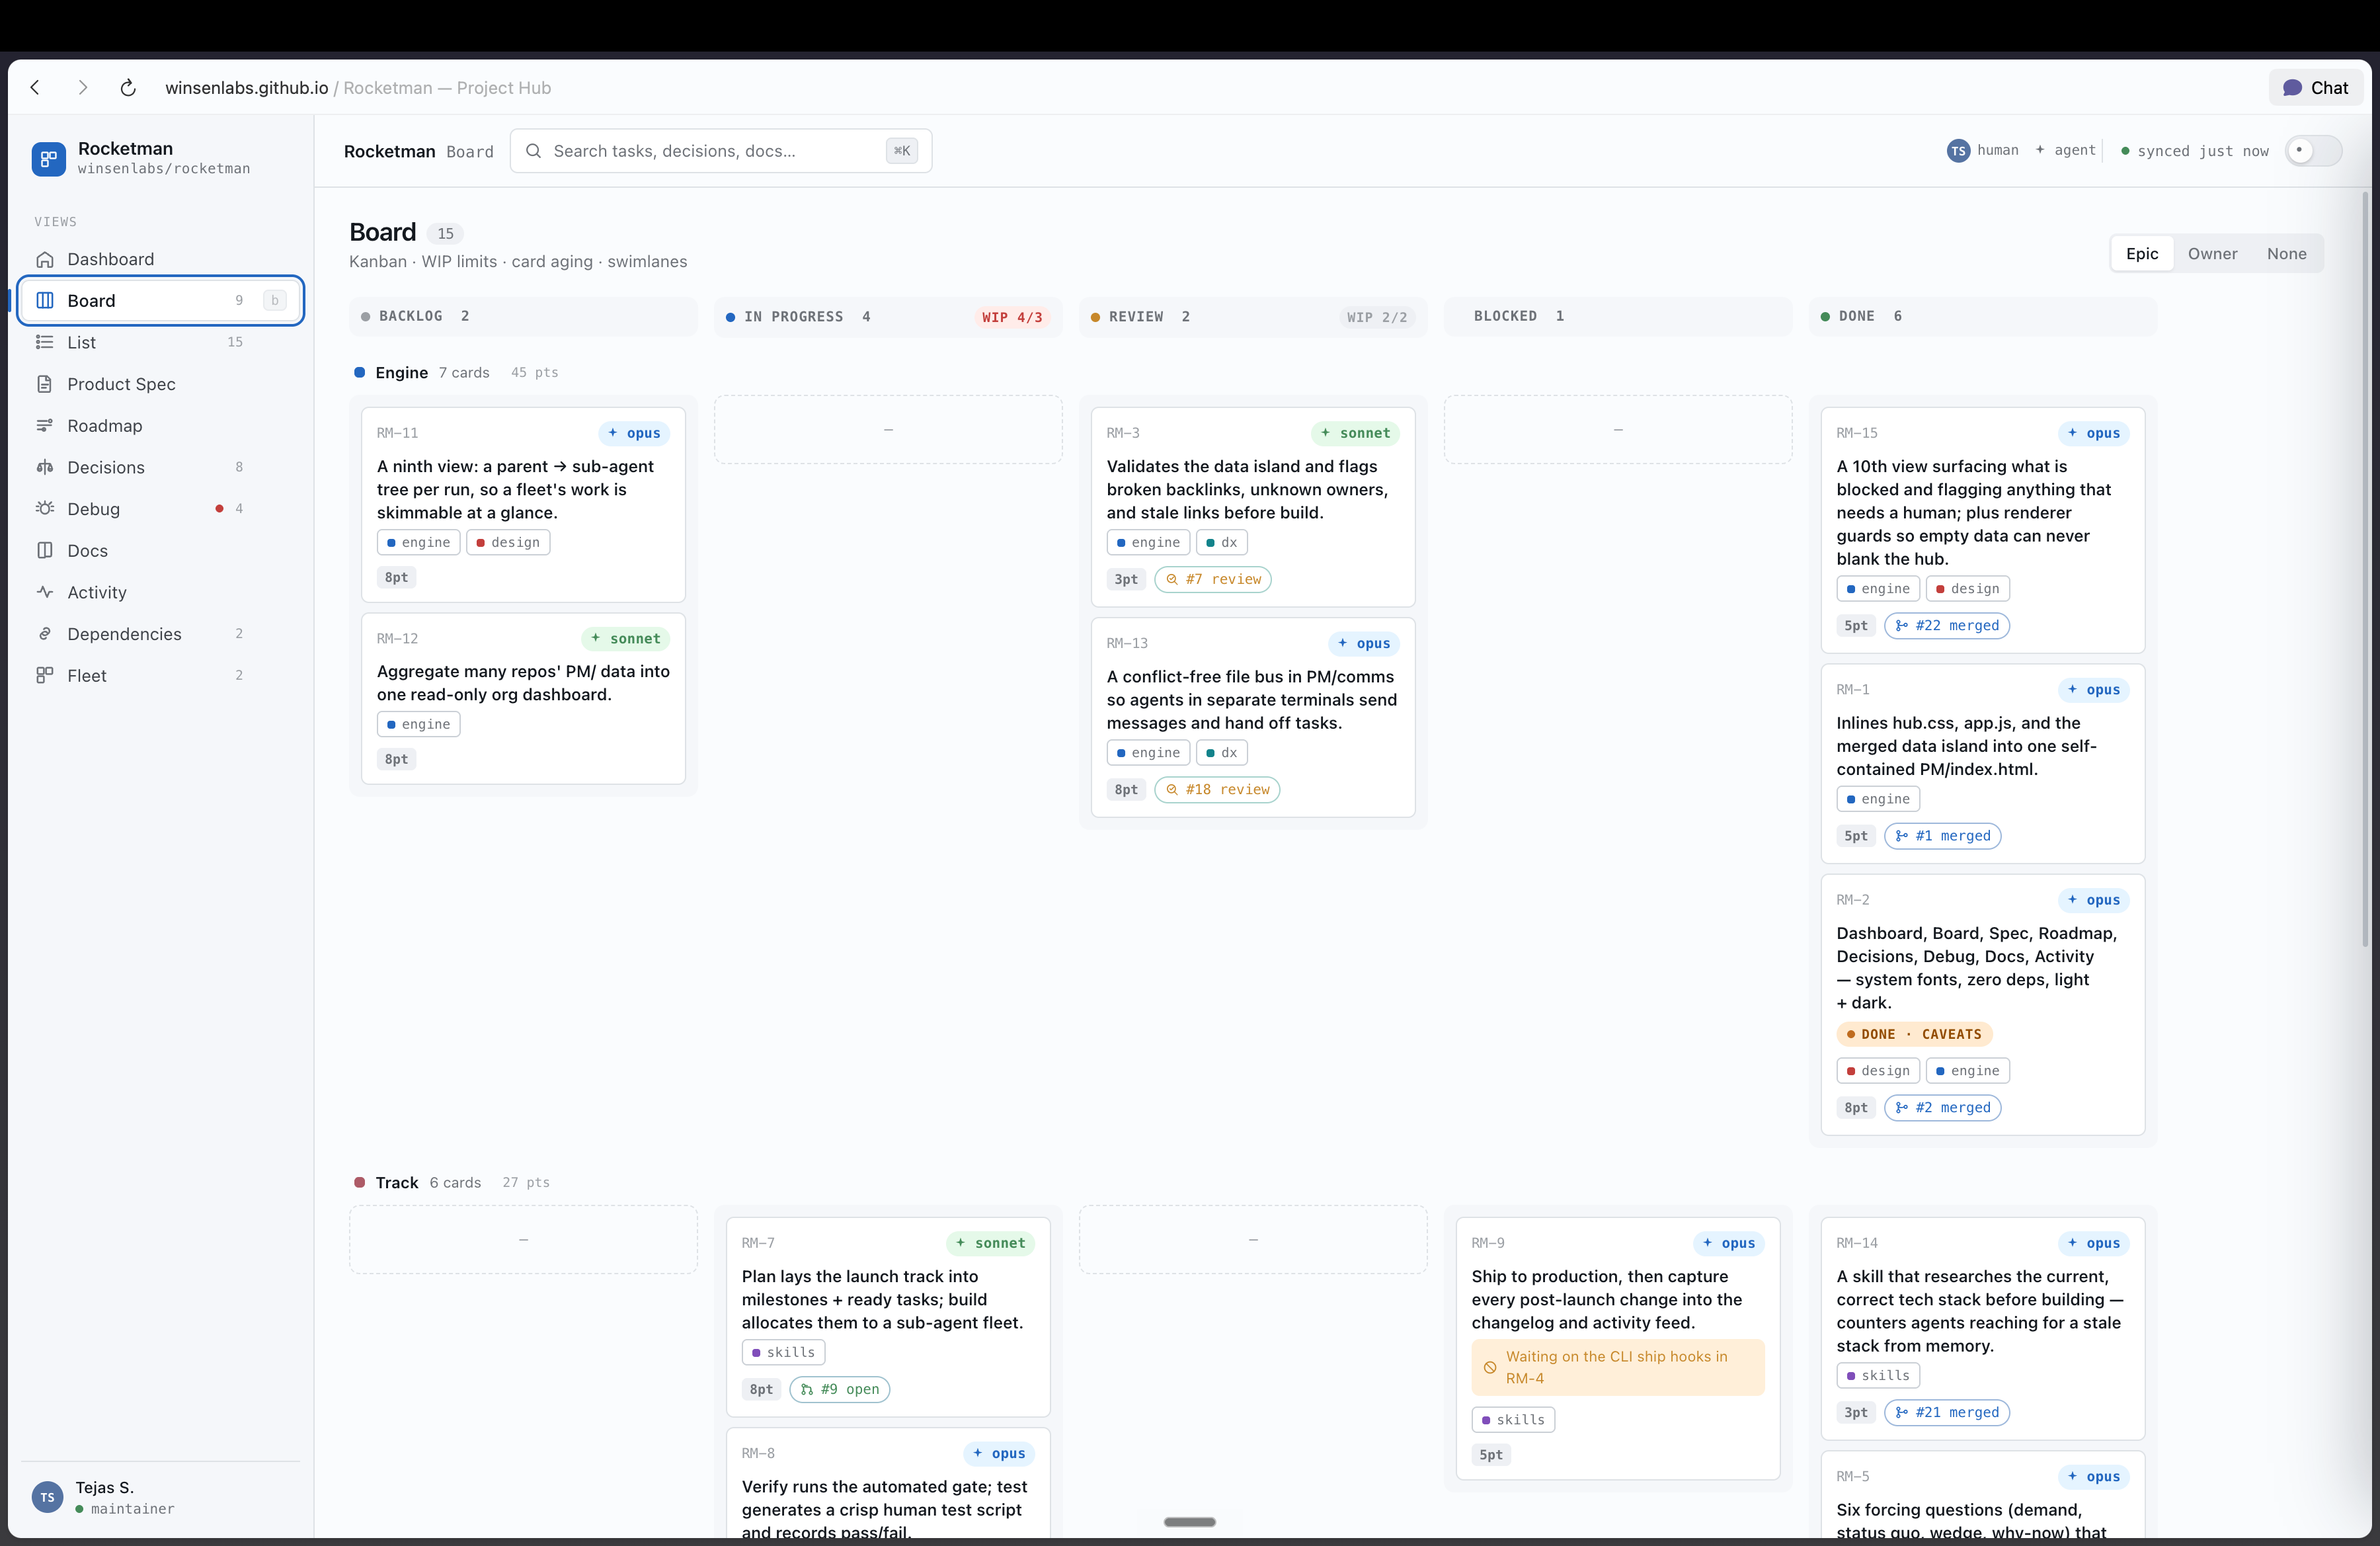Screen dimensions: 2380x1546
Task: Click the Track swimlane header
Action: click(x=452, y=1183)
